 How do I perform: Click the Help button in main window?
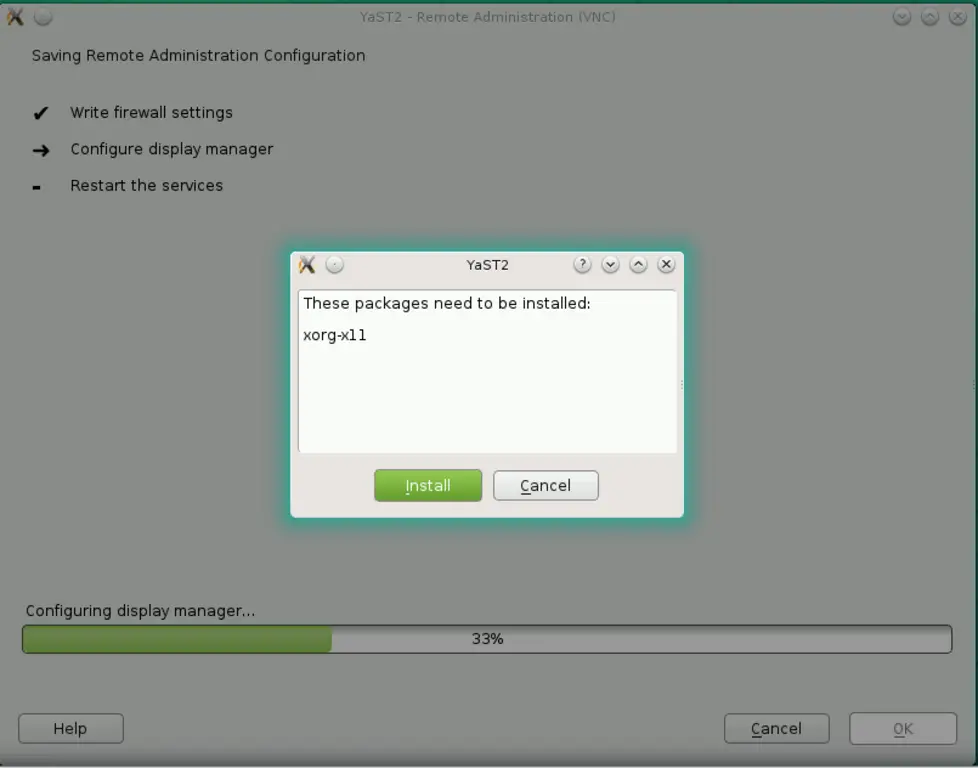click(70, 729)
